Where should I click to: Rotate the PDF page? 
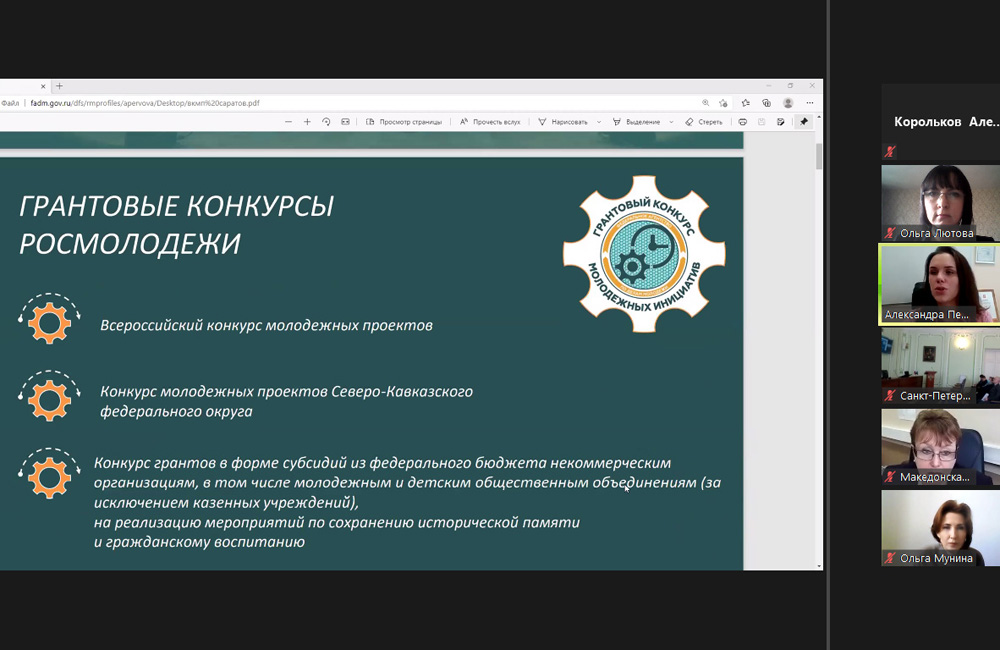(x=326, y=122)
